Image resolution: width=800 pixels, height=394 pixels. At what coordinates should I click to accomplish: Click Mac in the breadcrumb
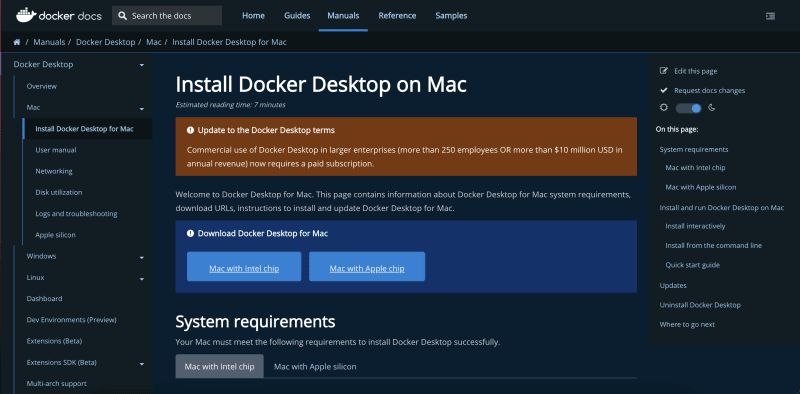click(154, 42)
